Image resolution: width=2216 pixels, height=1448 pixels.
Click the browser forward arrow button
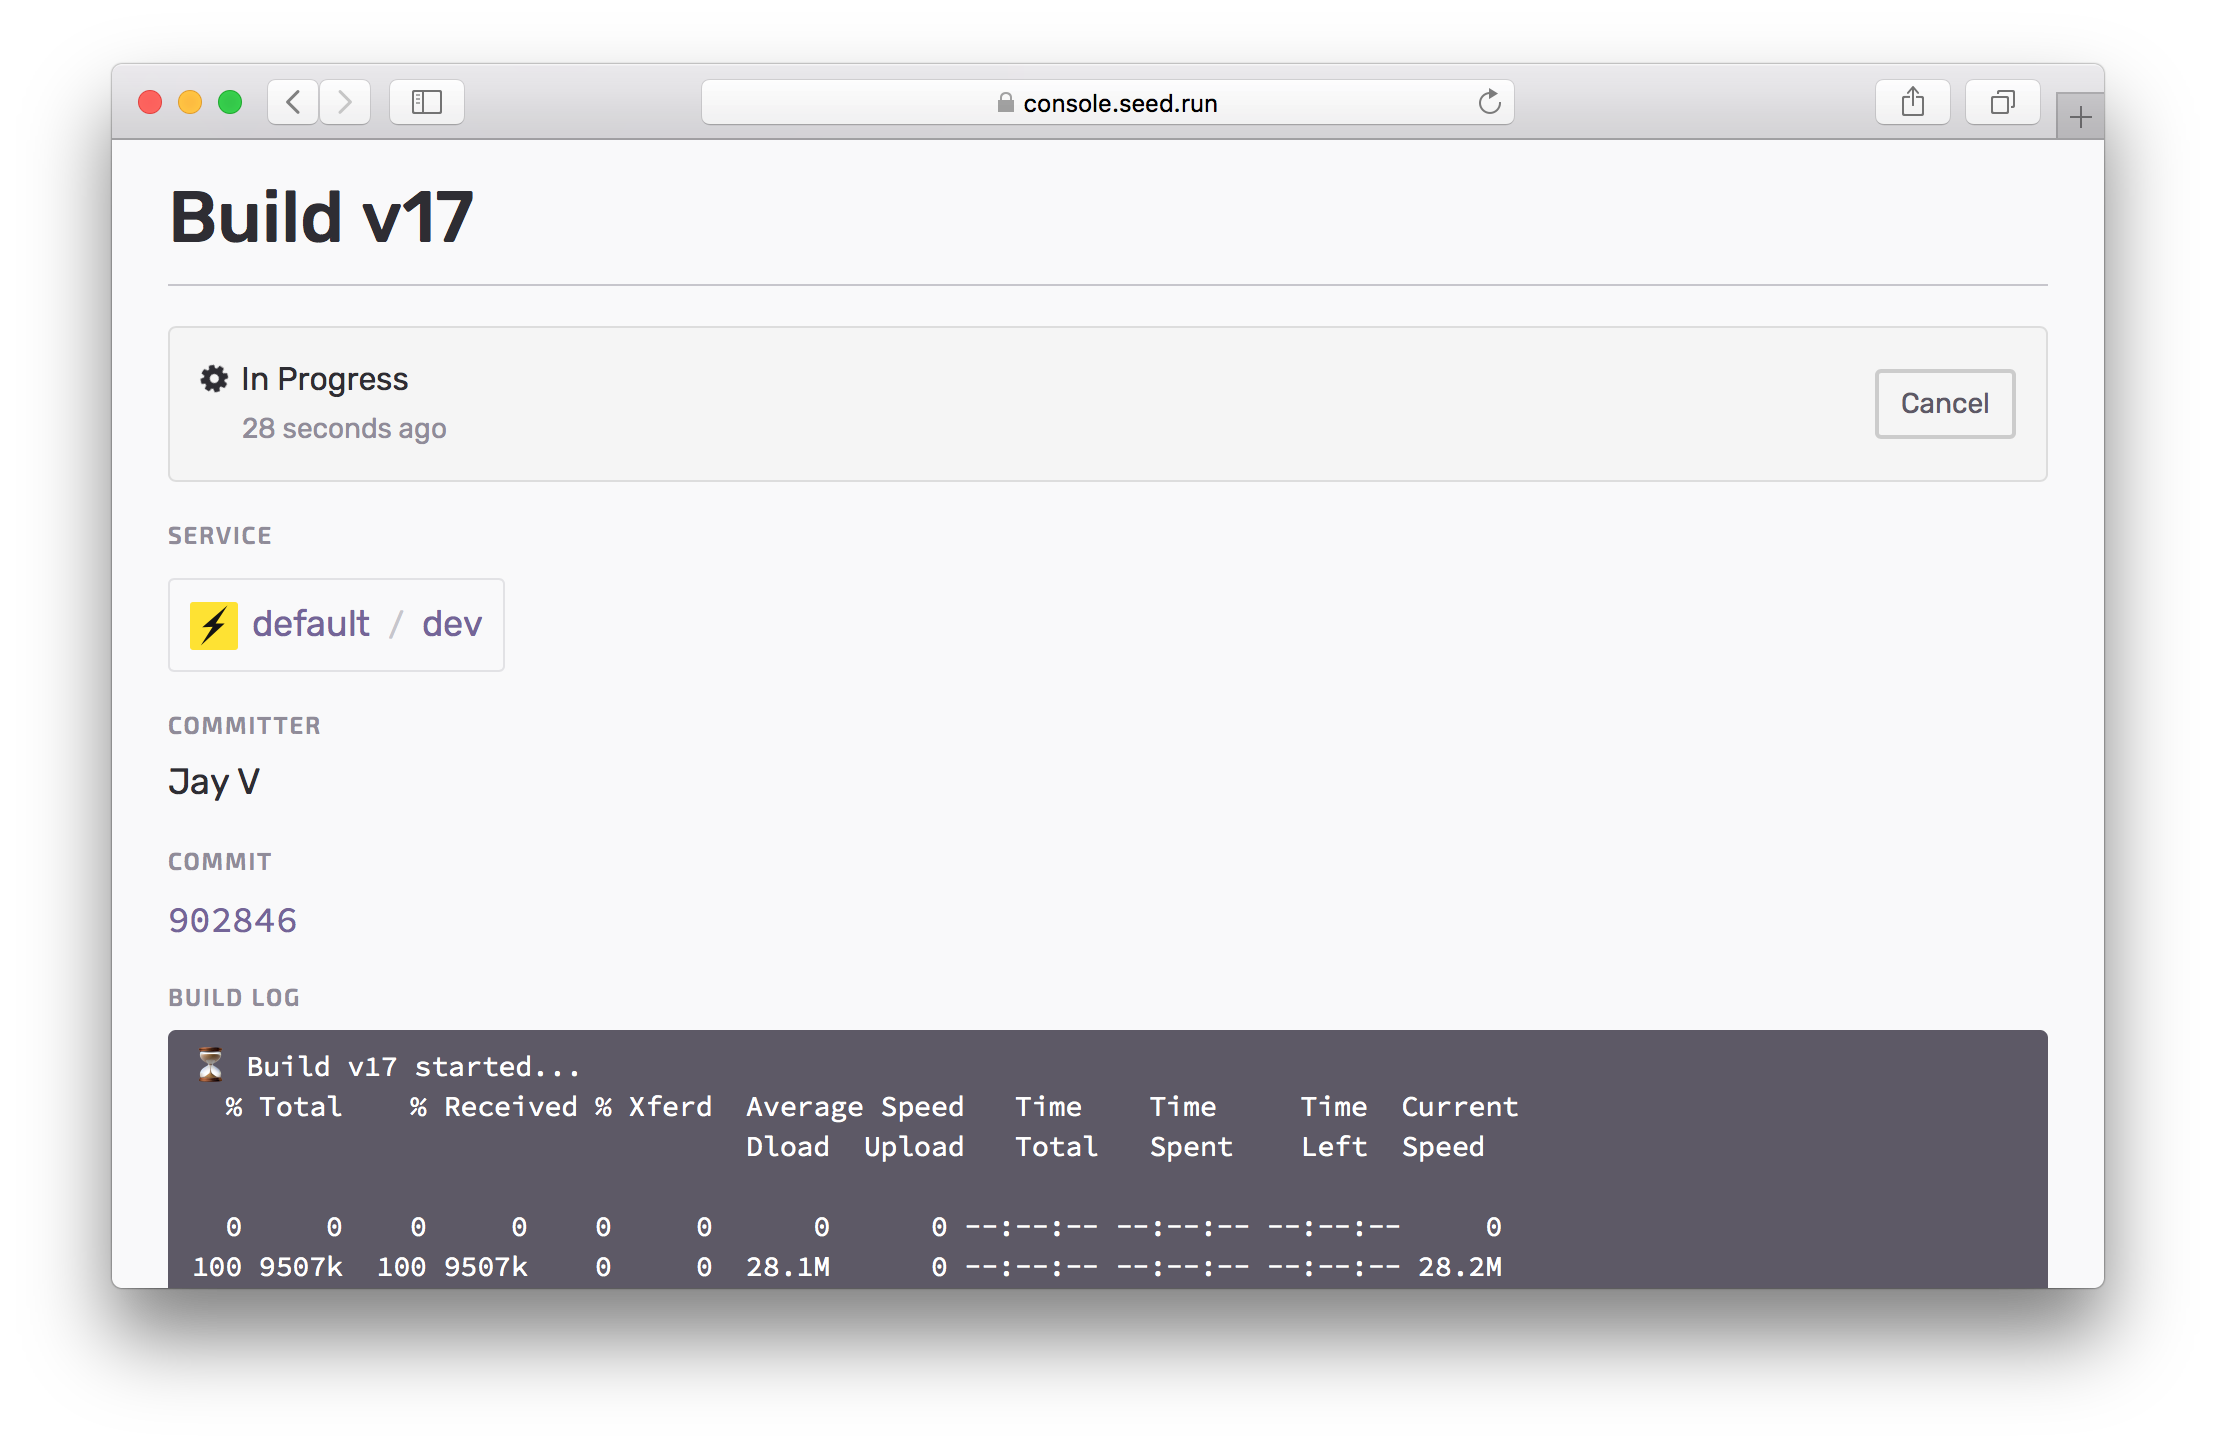pyautogui.click(x=345, y=102)
